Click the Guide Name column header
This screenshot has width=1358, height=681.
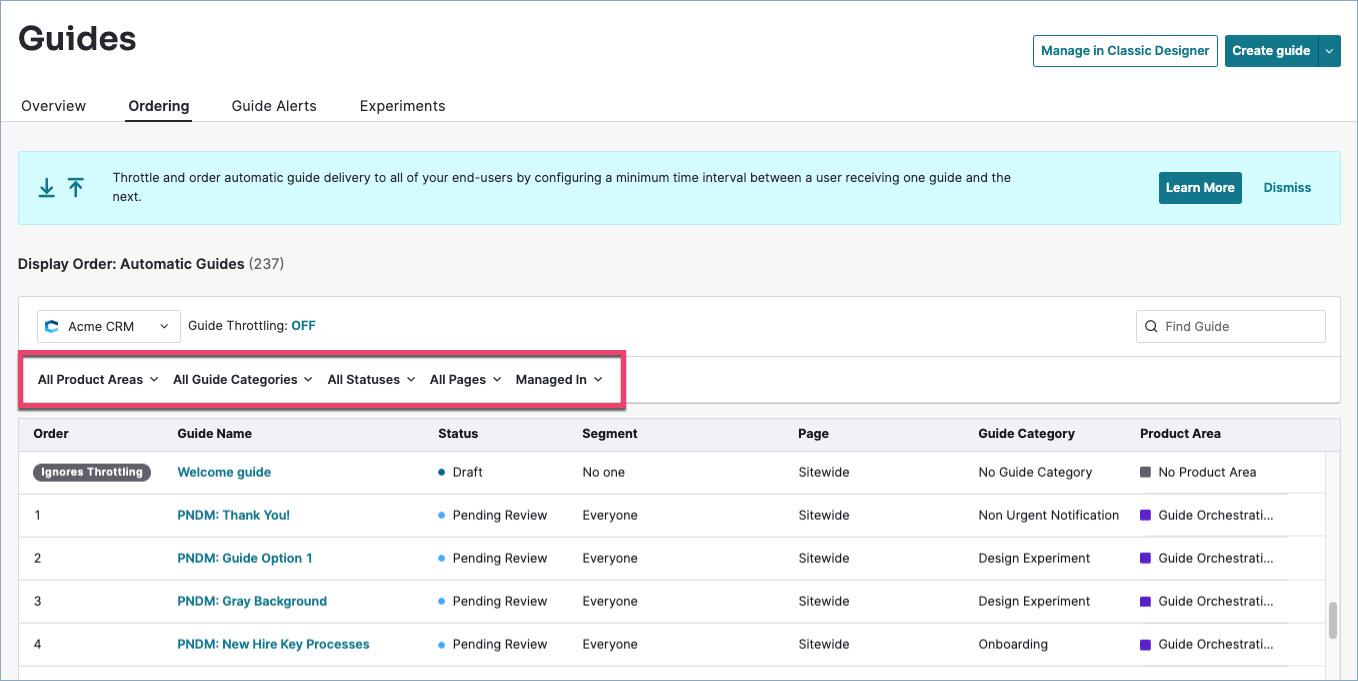pos(215,434)
